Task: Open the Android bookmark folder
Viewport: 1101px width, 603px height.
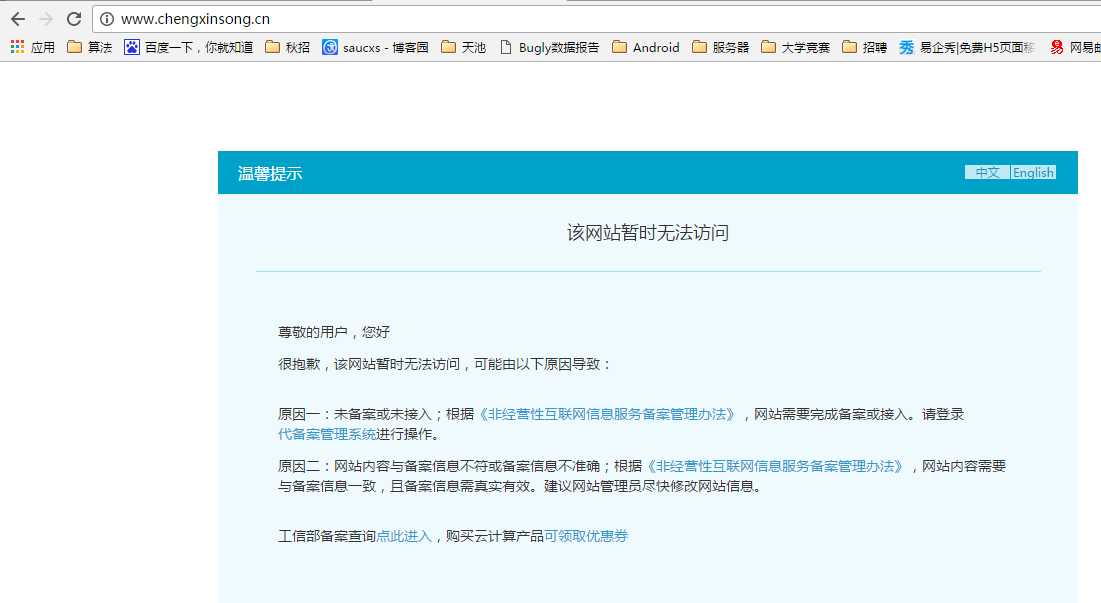Action: pos(645,47)
